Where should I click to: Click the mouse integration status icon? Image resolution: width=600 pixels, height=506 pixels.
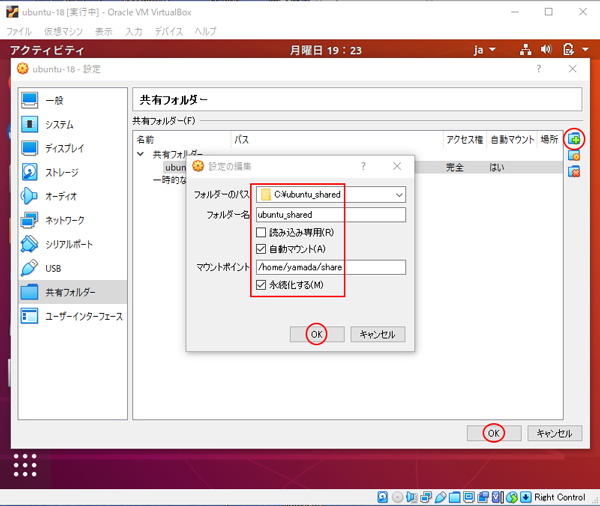tap(512, 497)
